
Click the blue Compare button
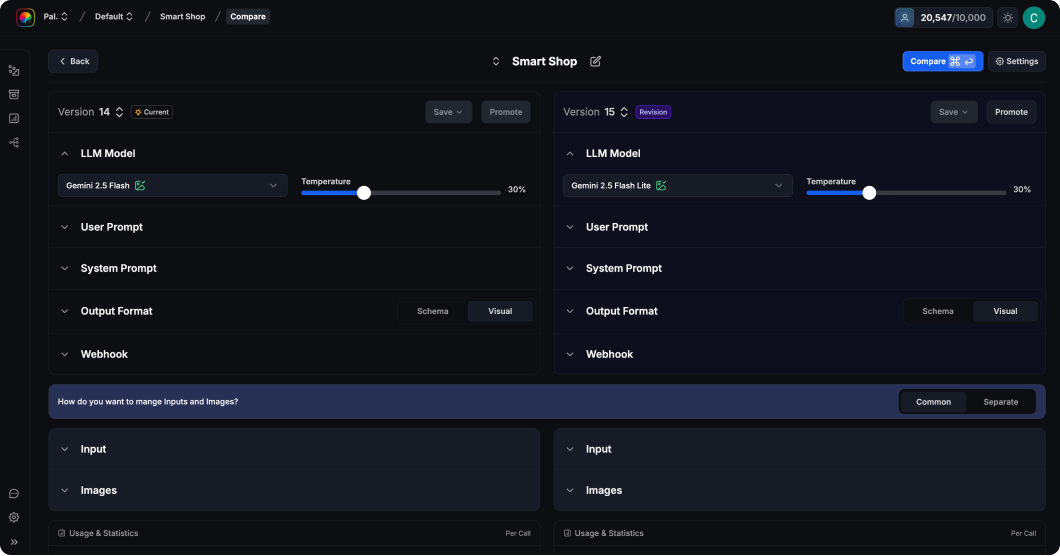942,62
